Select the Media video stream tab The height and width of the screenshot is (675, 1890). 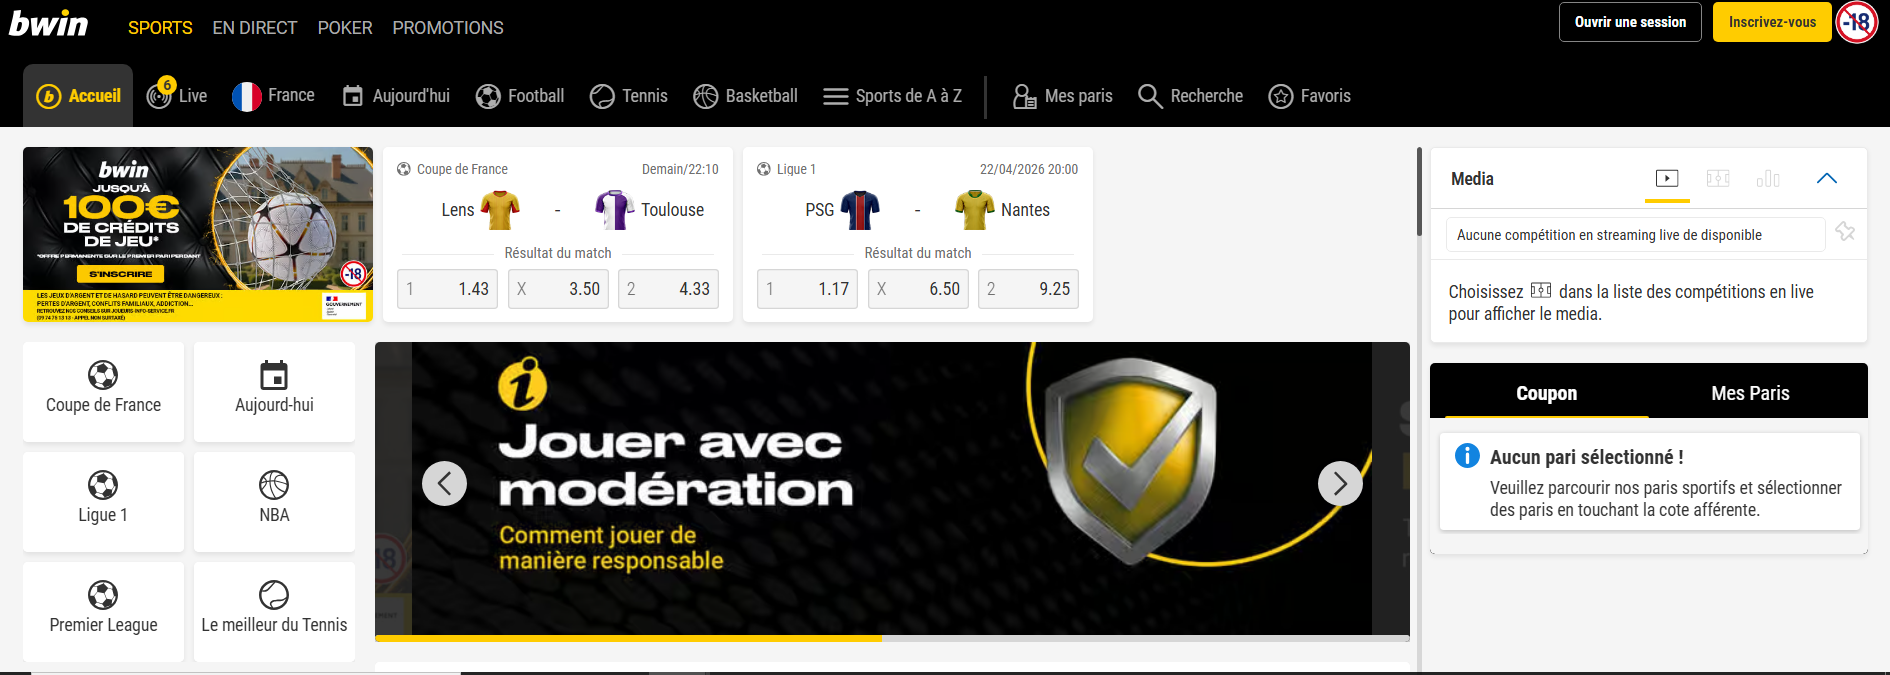point(1667,178)
